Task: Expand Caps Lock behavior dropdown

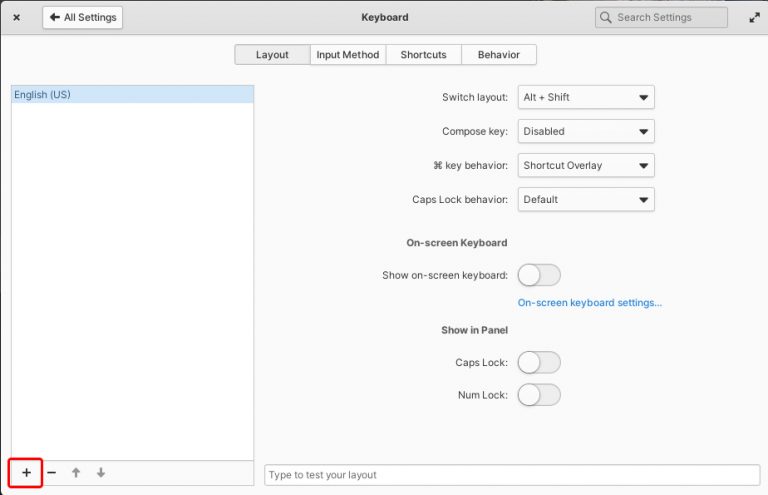Action: click(x=586, y=199)
